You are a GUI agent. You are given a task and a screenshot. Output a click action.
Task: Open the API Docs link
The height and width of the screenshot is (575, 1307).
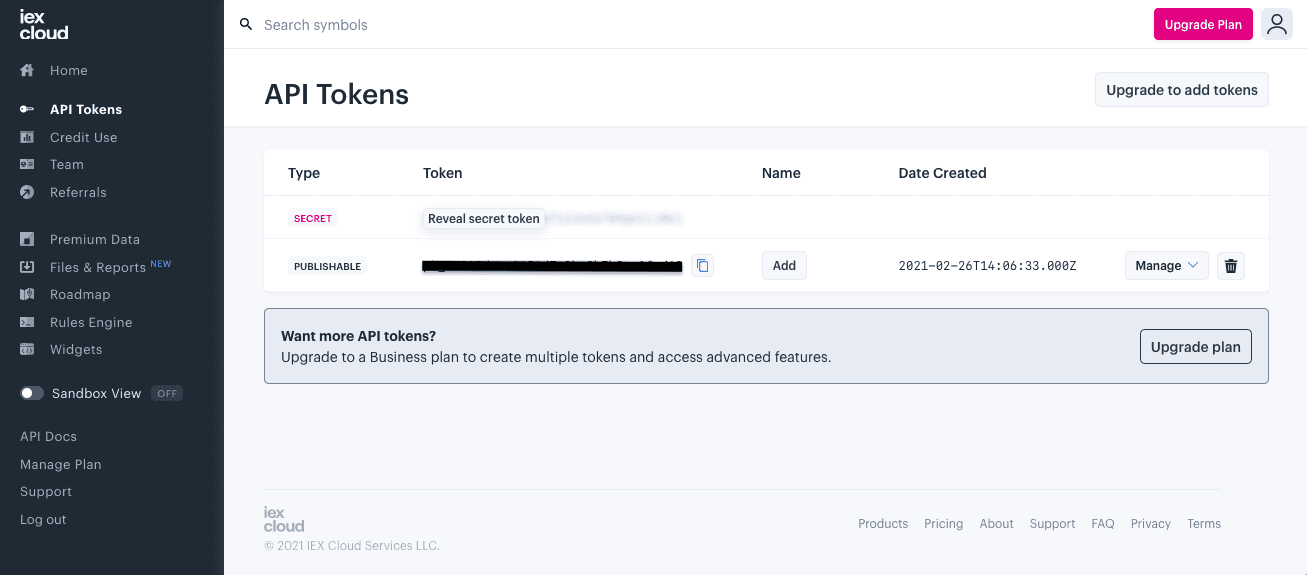tap(48, 437)
